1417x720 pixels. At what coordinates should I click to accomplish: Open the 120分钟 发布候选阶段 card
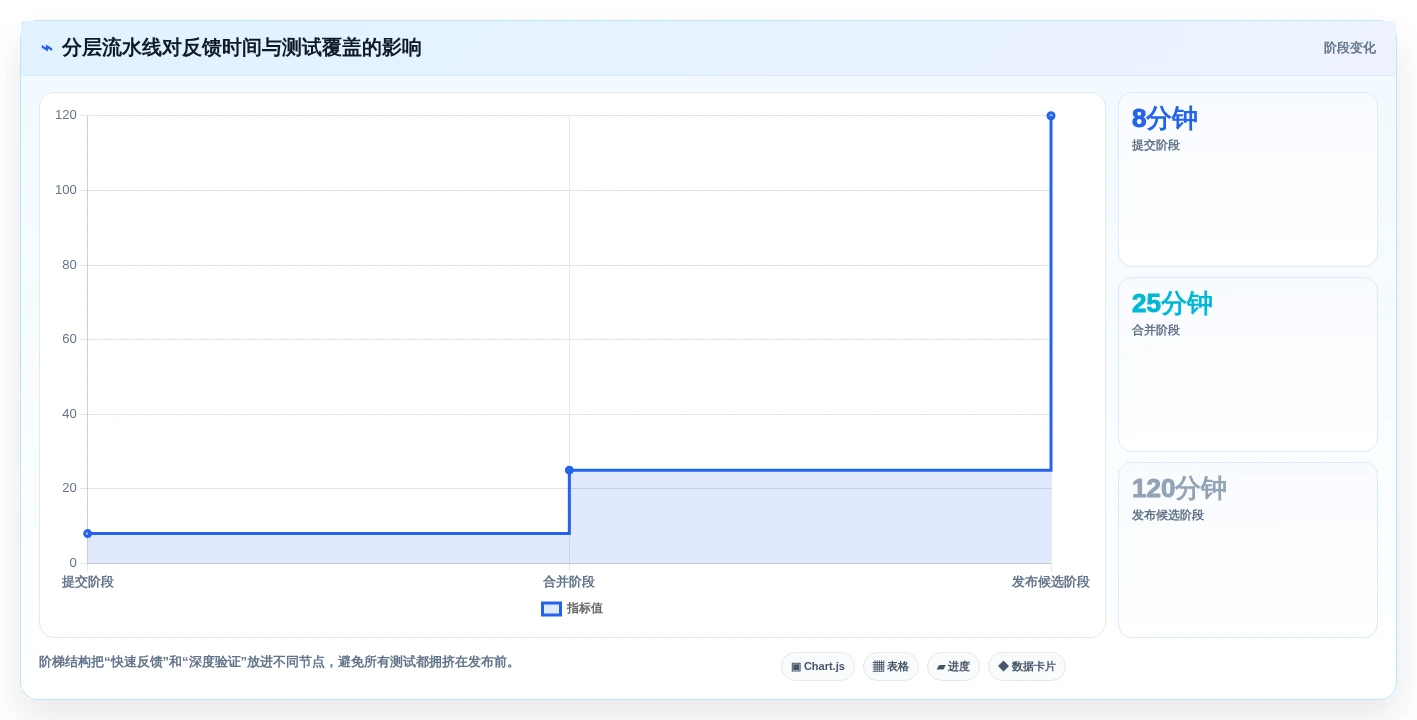1248,550
